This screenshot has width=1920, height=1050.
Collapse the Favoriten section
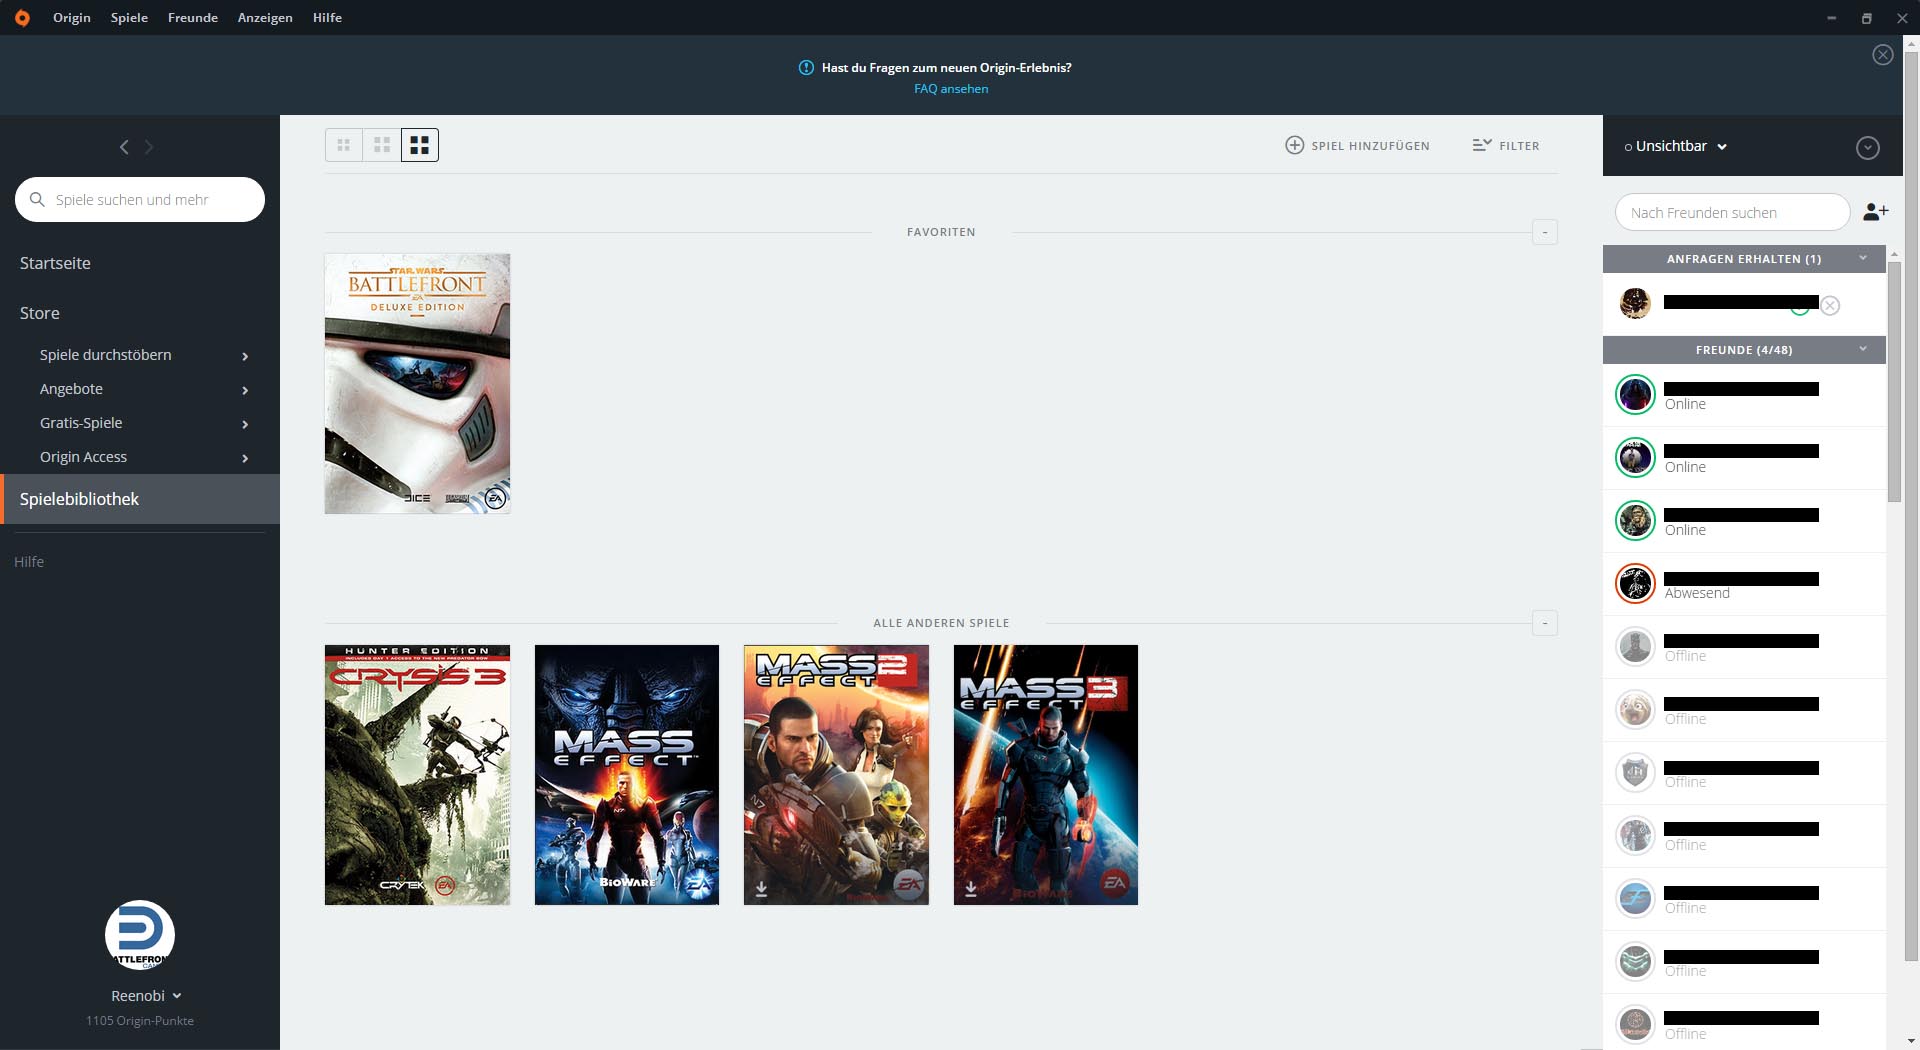coord(1545,232)
